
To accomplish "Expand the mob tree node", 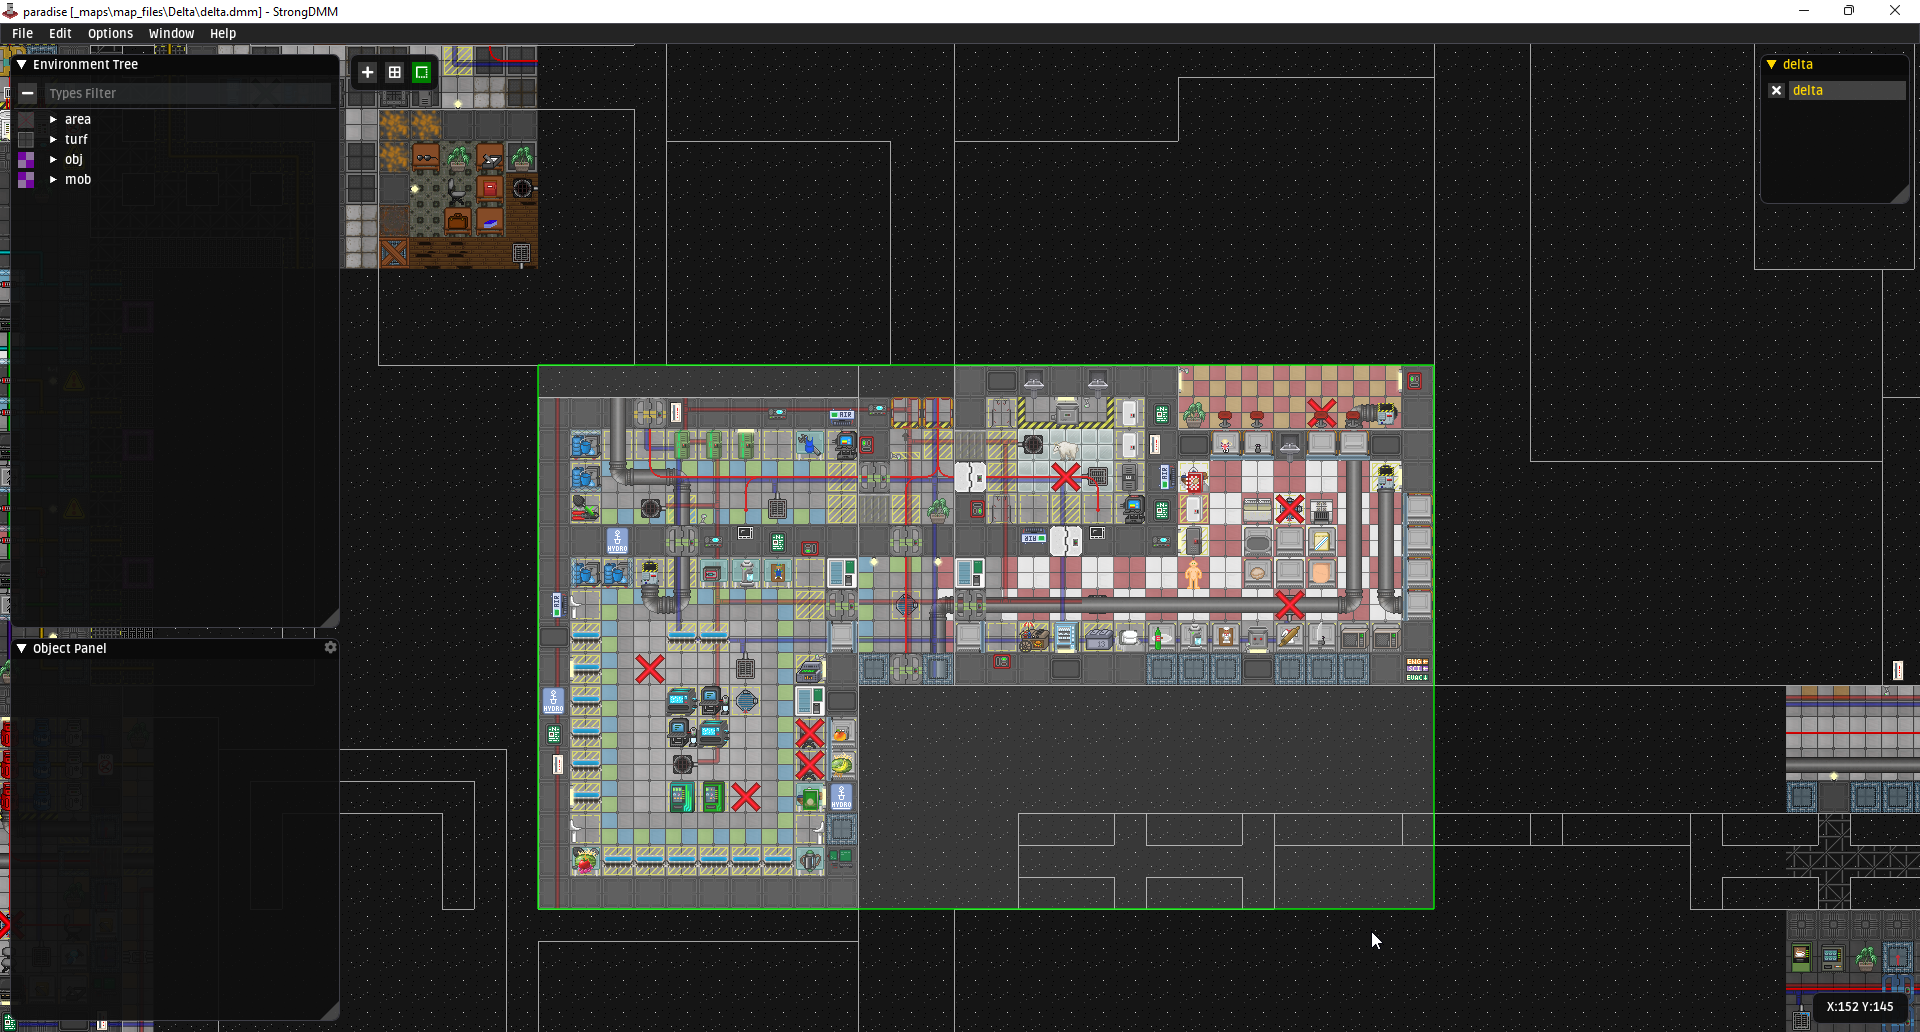I will pyautogui.click(x=53, y=179).
